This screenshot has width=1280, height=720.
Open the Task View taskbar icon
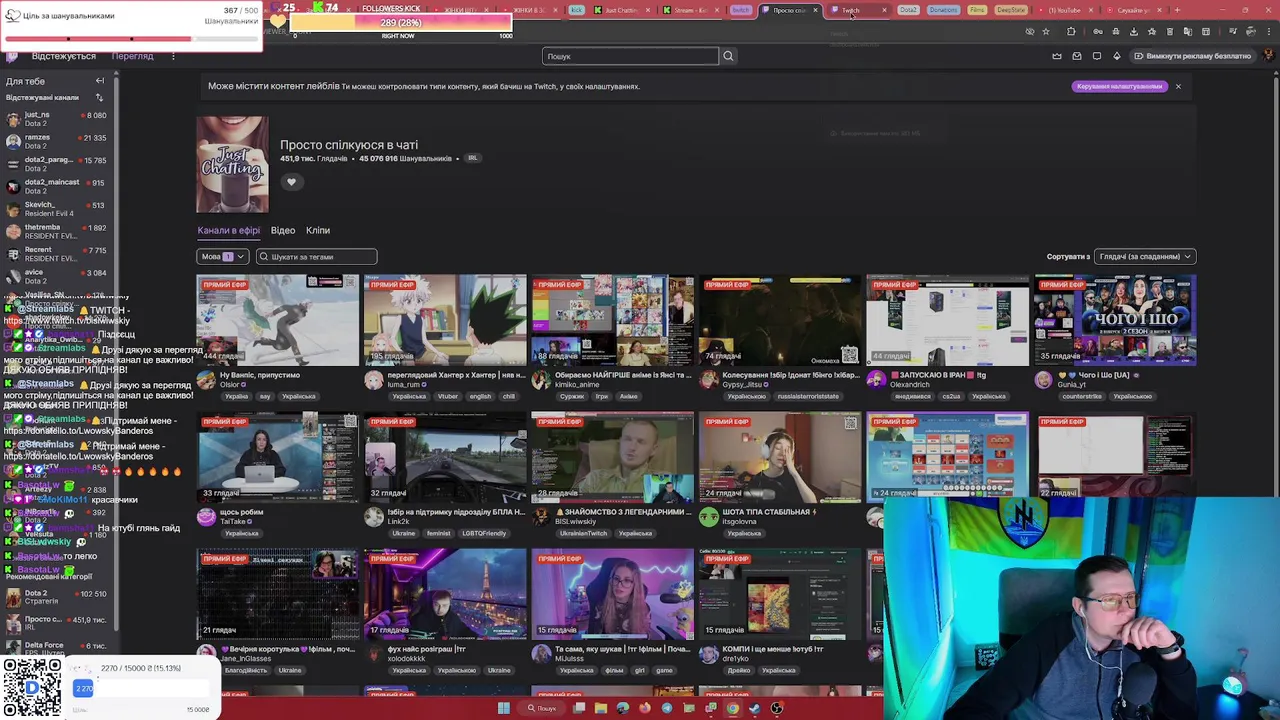(579, 708)
